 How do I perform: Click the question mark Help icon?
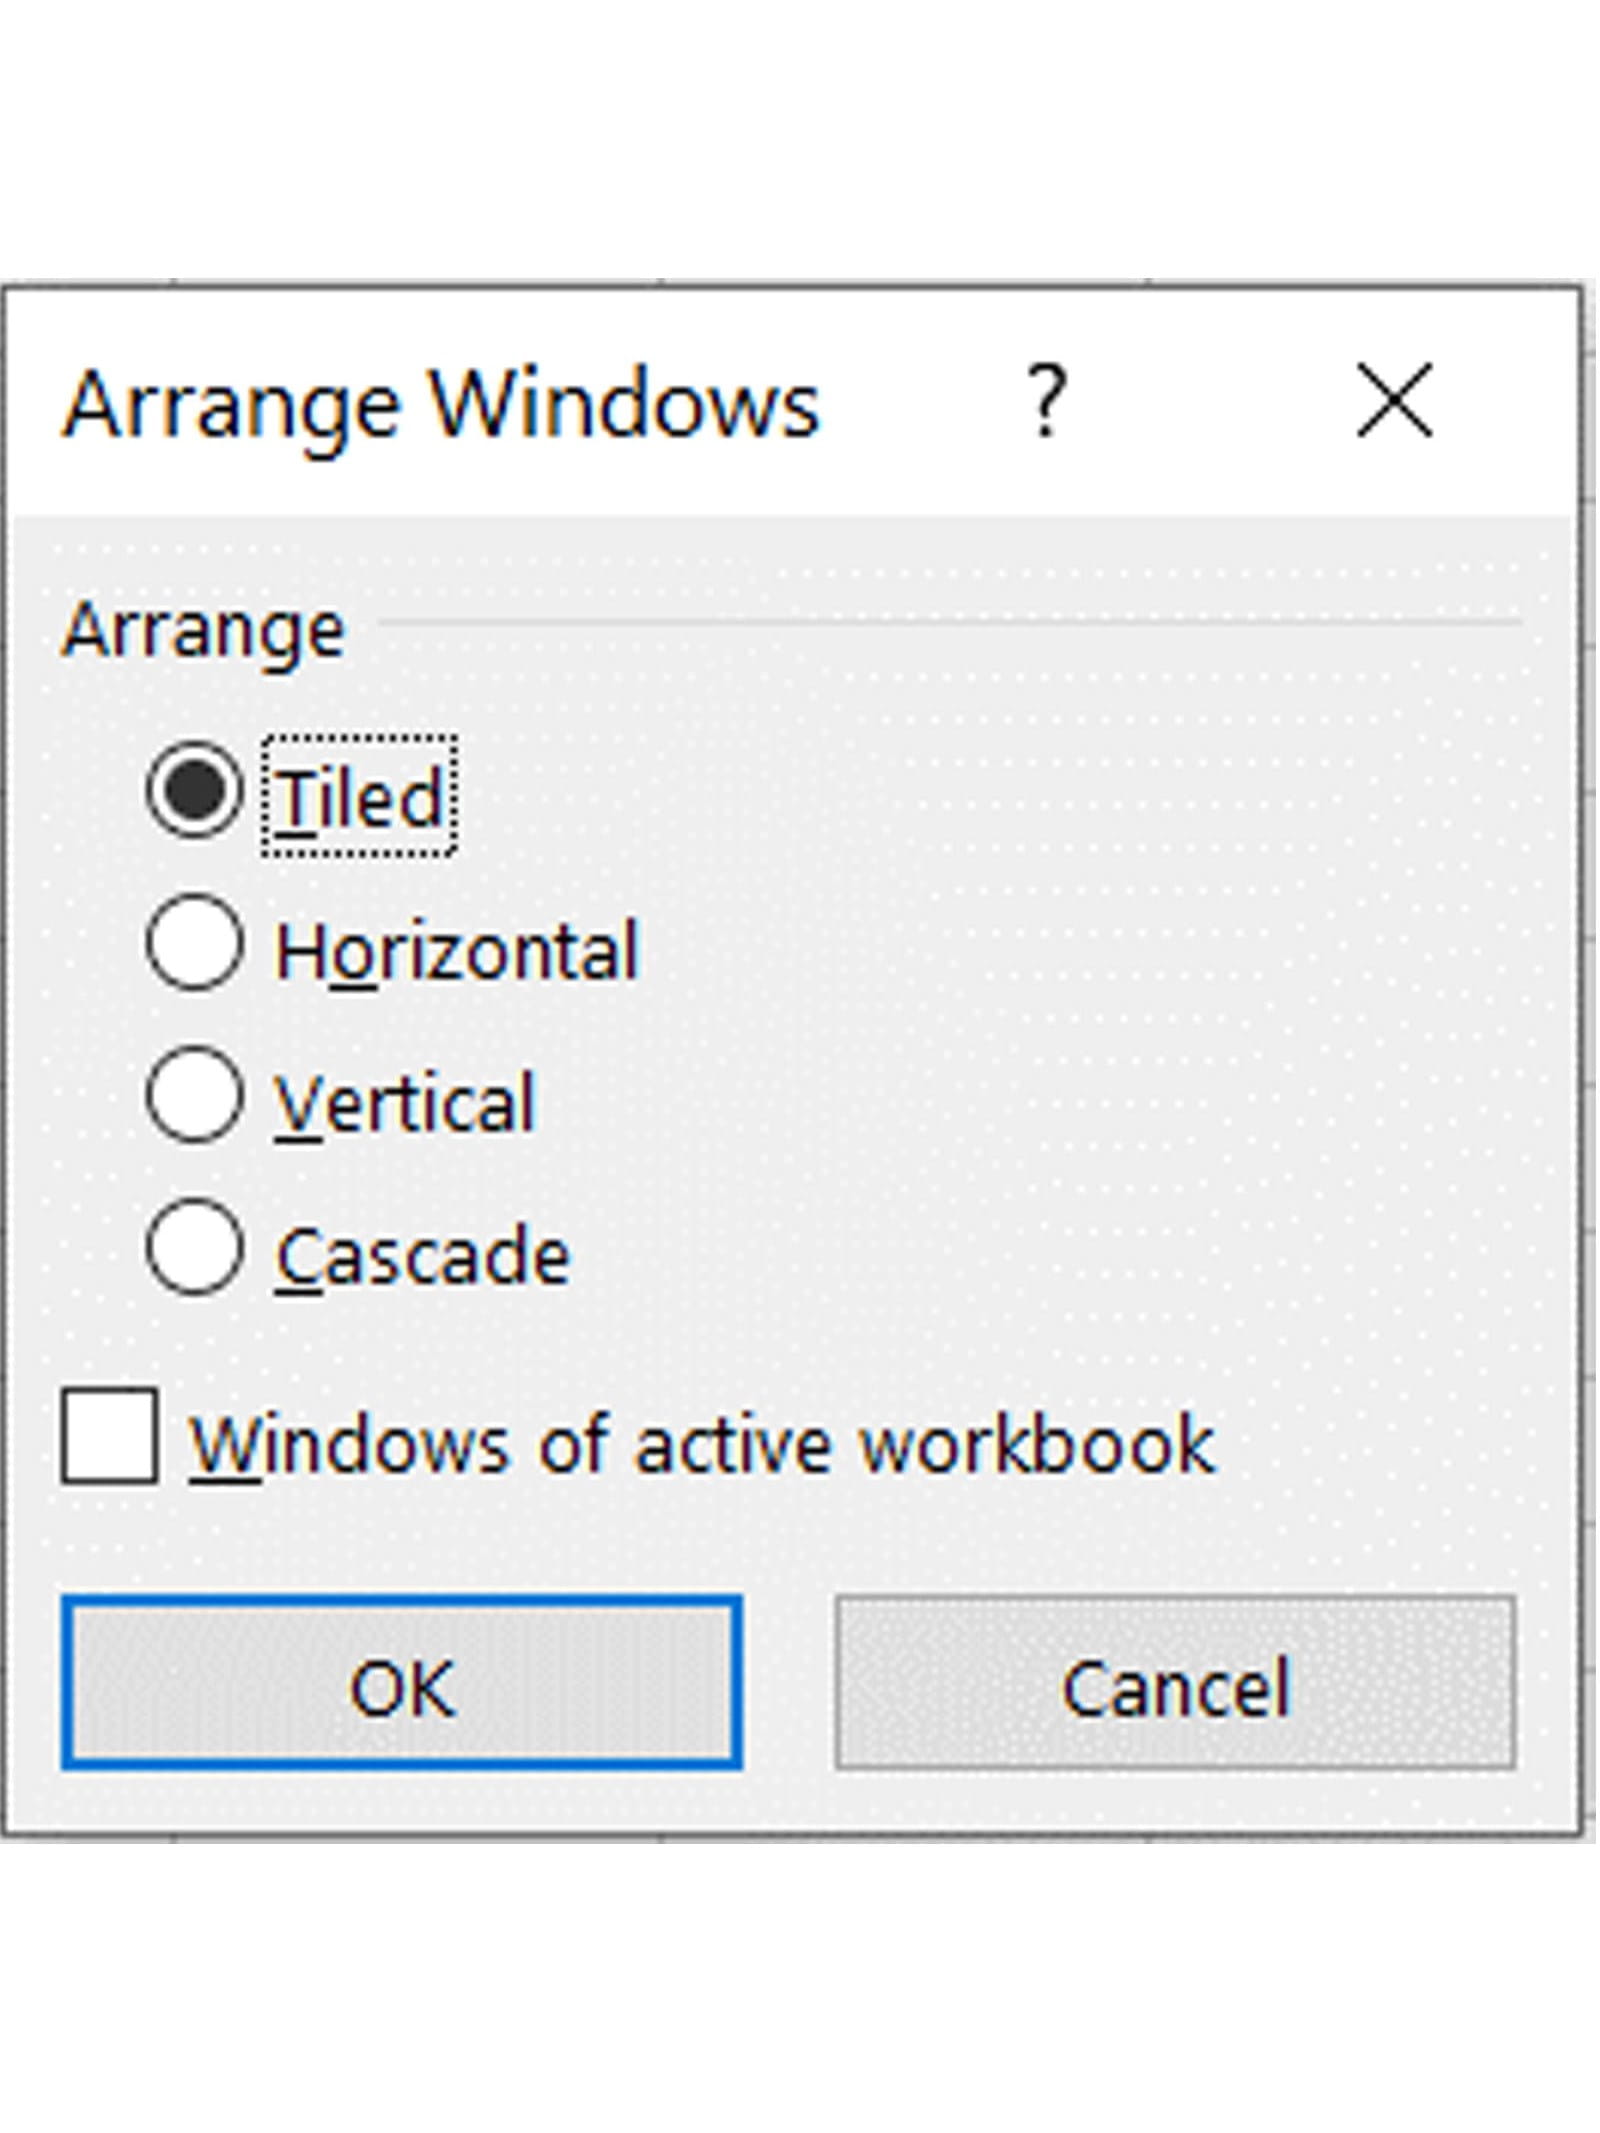click(x=1045, y=401)
